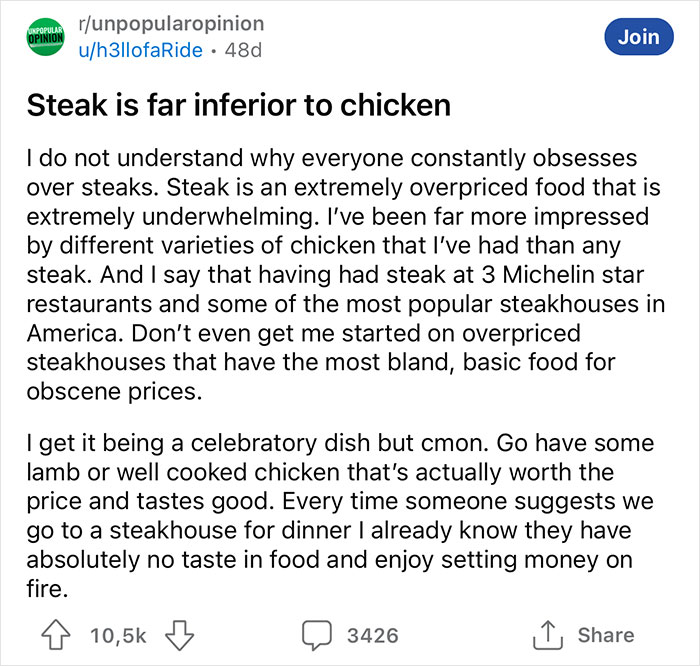Image resolution: width=700 pixels, height=666 pixels.
Task: Upvote the steak versus chicken post
Action: (59, 635)
